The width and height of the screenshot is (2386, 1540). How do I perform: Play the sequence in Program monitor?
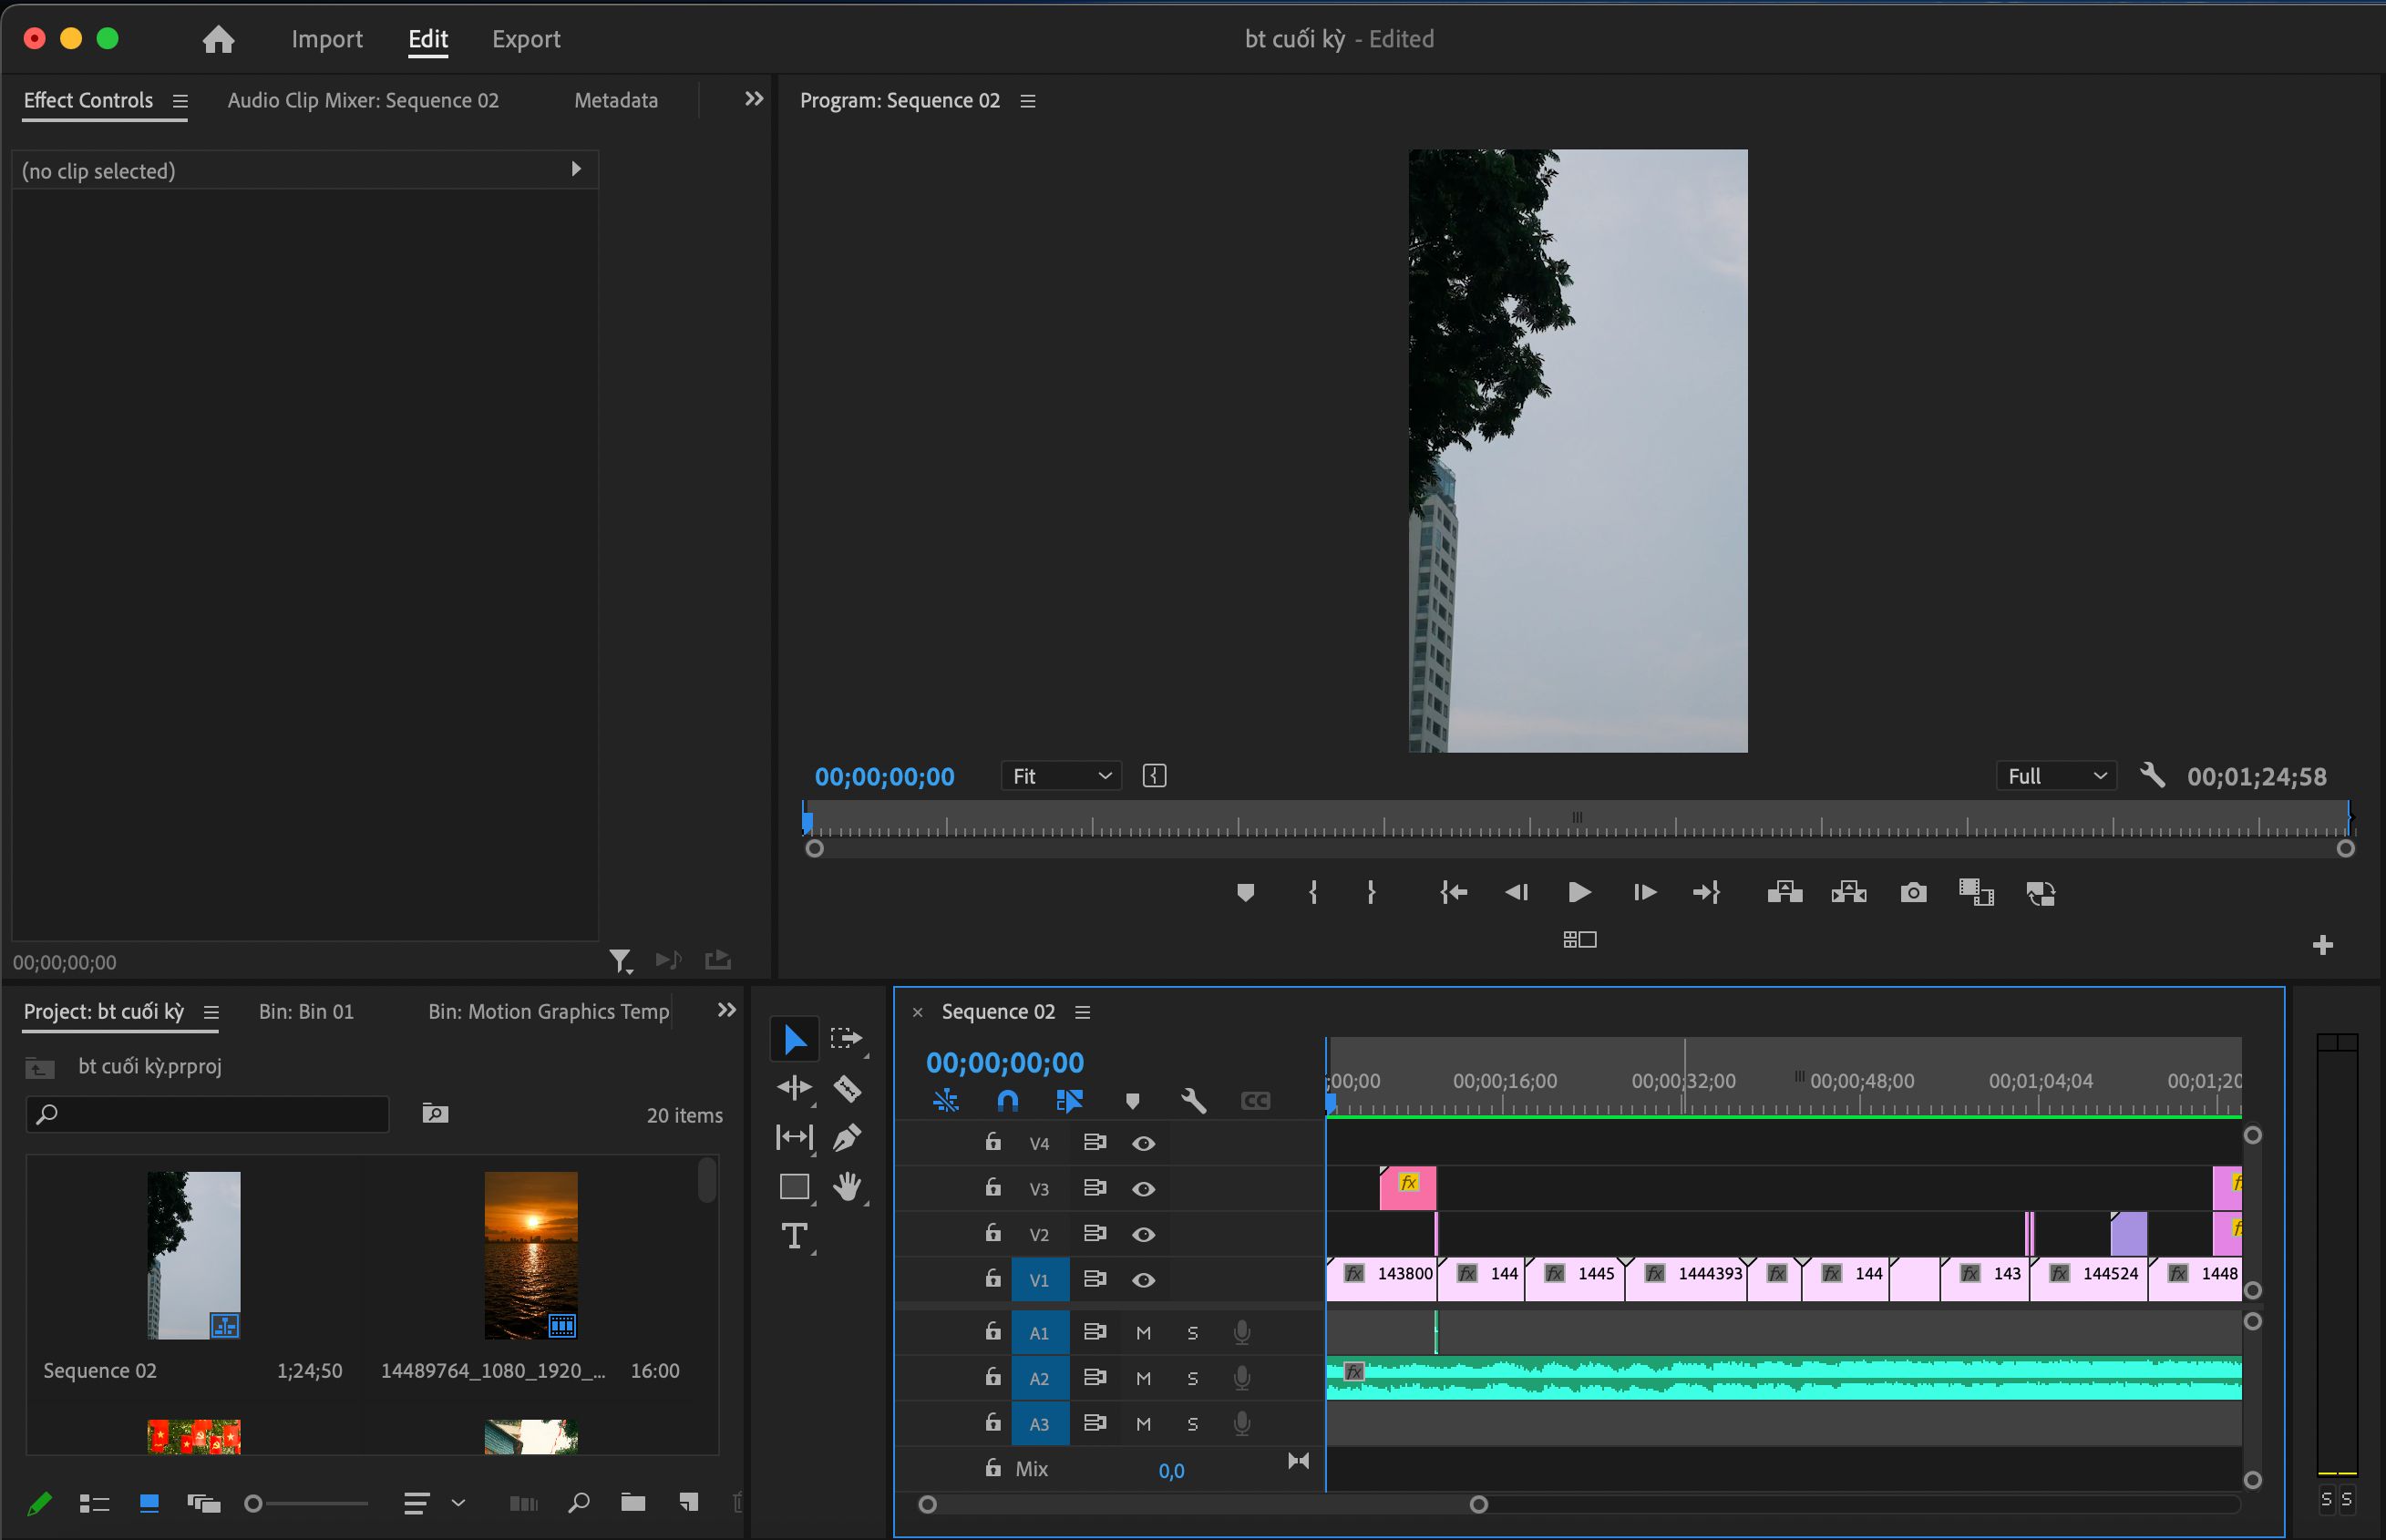tap(1579, 892)
